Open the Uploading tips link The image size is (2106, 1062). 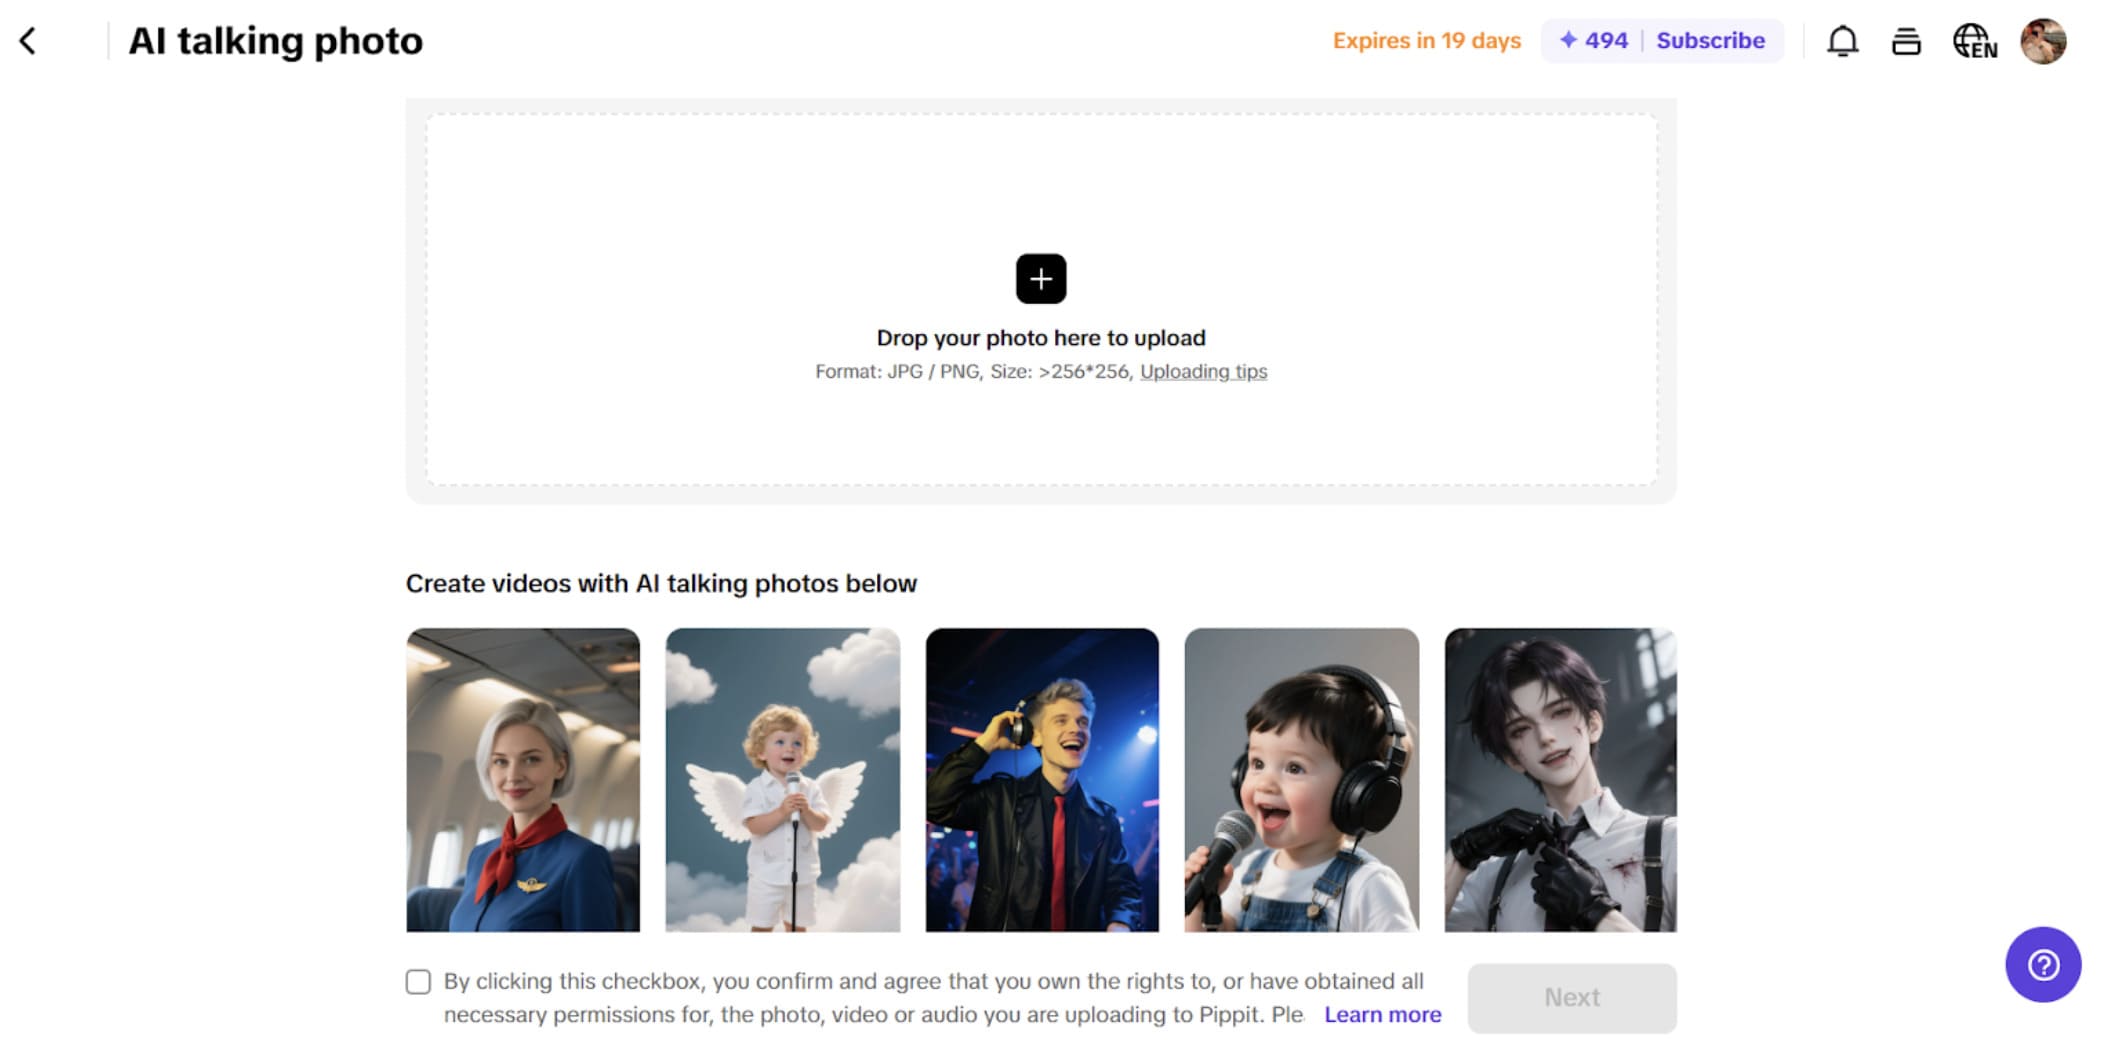pyautogui.click(x=1203, y=371)
